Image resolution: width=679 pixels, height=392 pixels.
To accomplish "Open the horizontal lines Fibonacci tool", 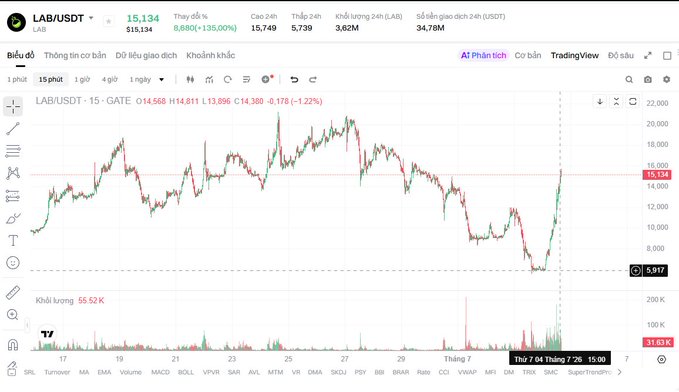I will [x=13, y=151].
